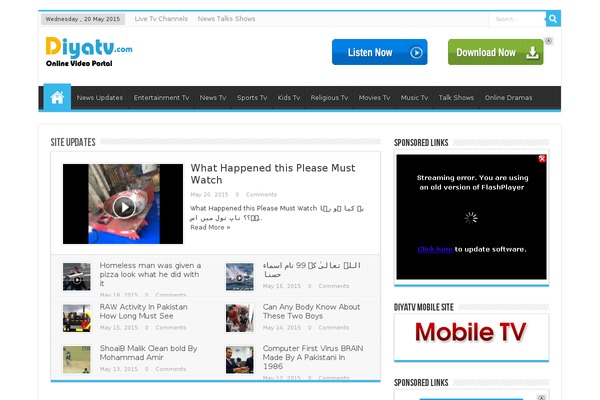
Task: Open the News Updates menu
Action: coord(100,98)
